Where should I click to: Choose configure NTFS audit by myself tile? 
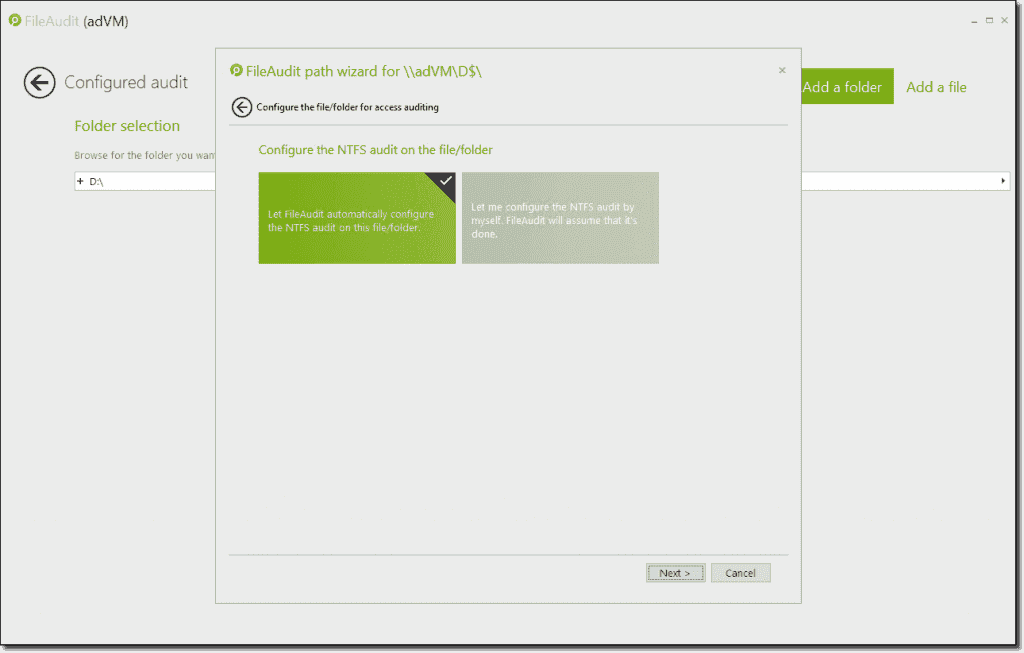pyautogui.click(x=560, y=218)
